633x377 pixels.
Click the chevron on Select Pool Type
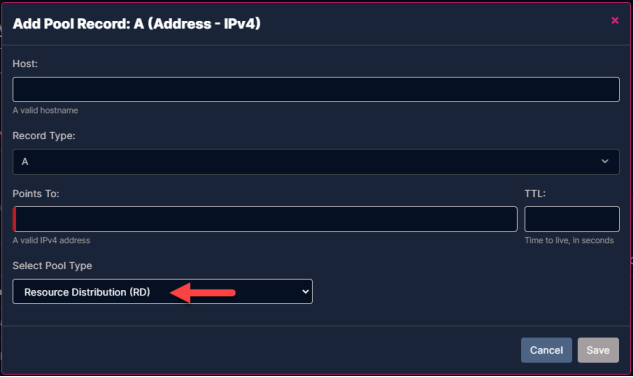(305, 291)
